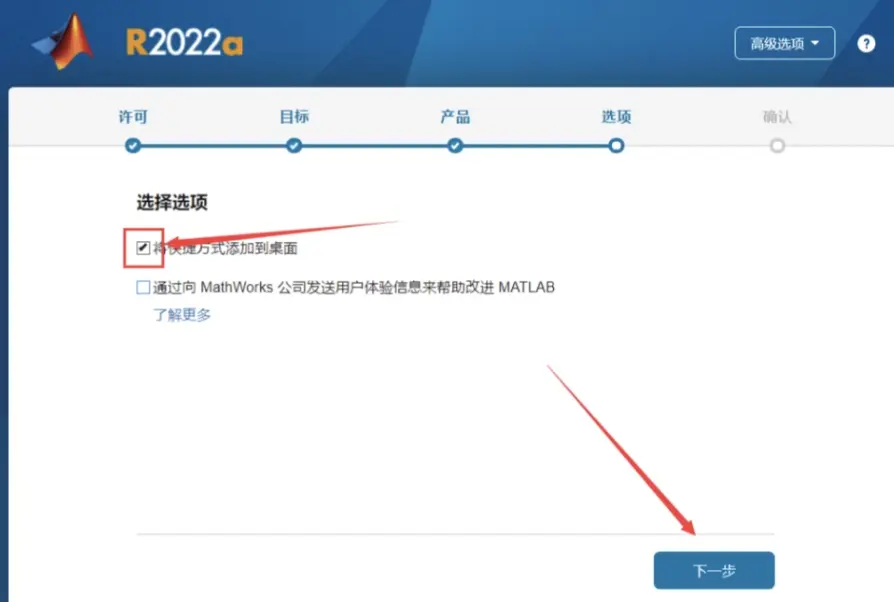This screenshot has height=602, width=894.
Task: Click the MATLAB logo icon
Action: click(64, 42)
